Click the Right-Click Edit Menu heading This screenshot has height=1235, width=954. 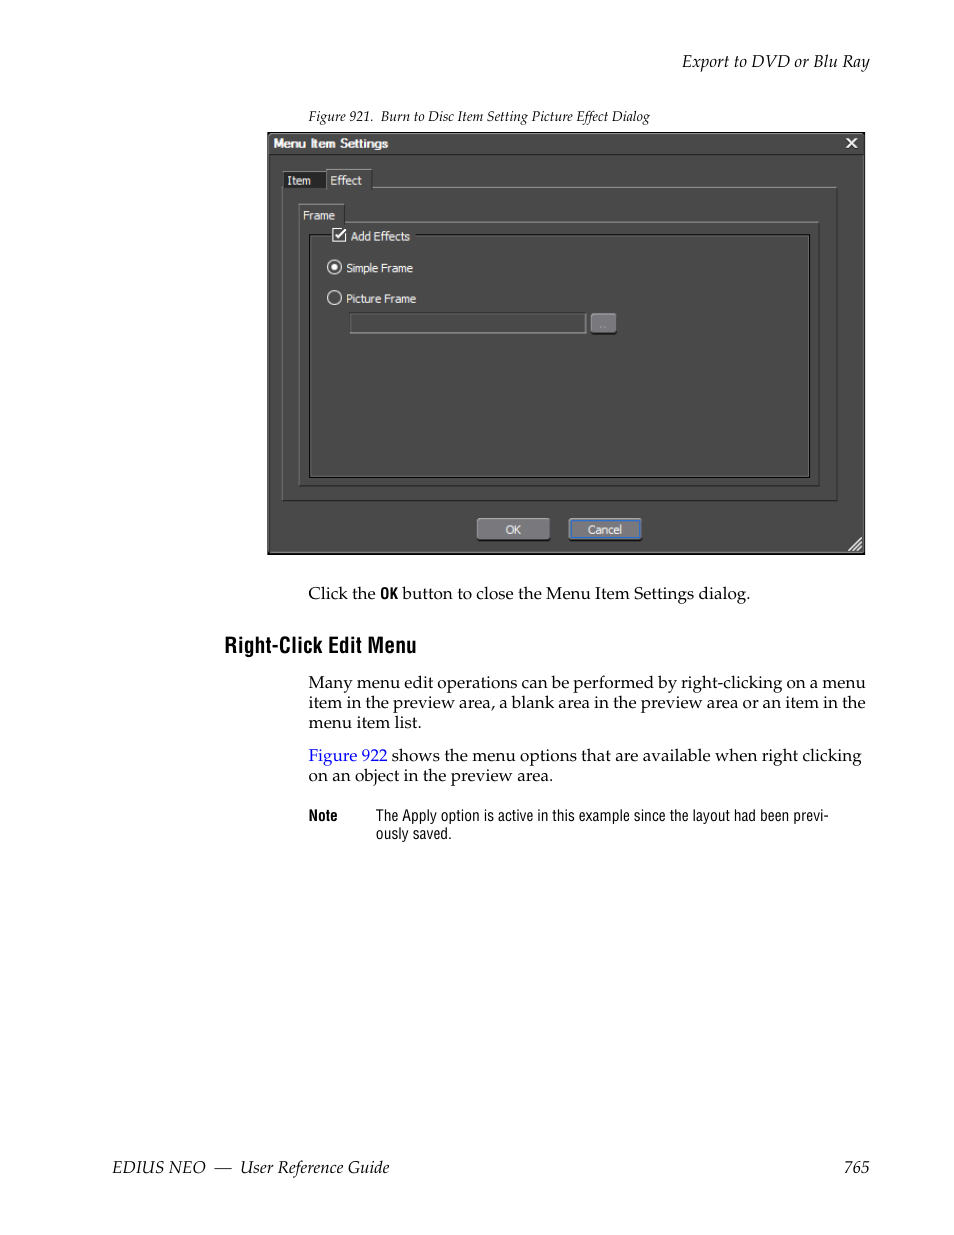pos(320,646)
